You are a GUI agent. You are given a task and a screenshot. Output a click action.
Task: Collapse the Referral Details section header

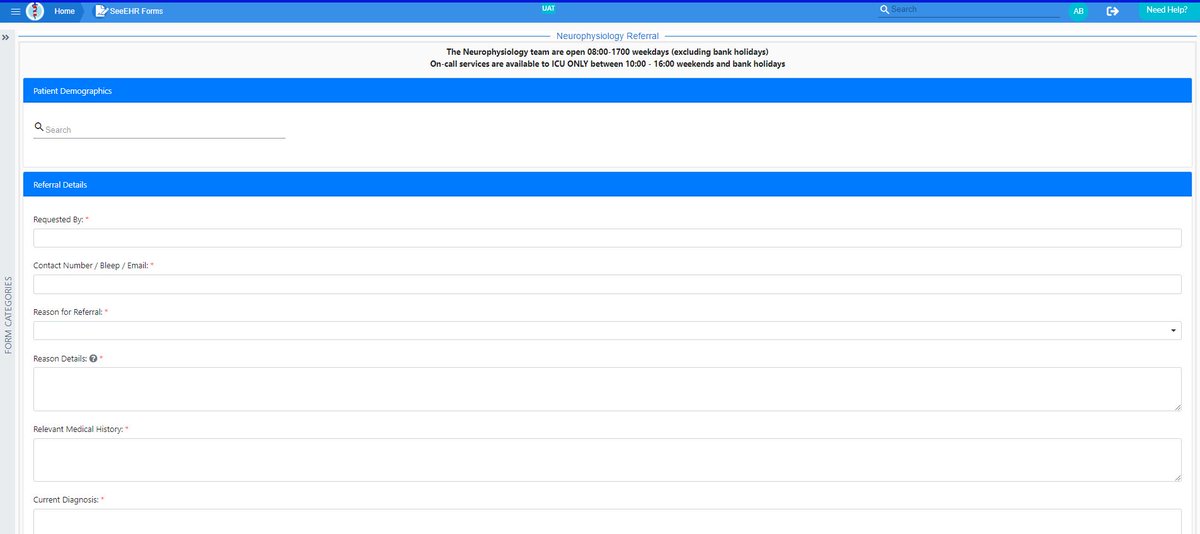pyautogui.click(x=607, y=184)
